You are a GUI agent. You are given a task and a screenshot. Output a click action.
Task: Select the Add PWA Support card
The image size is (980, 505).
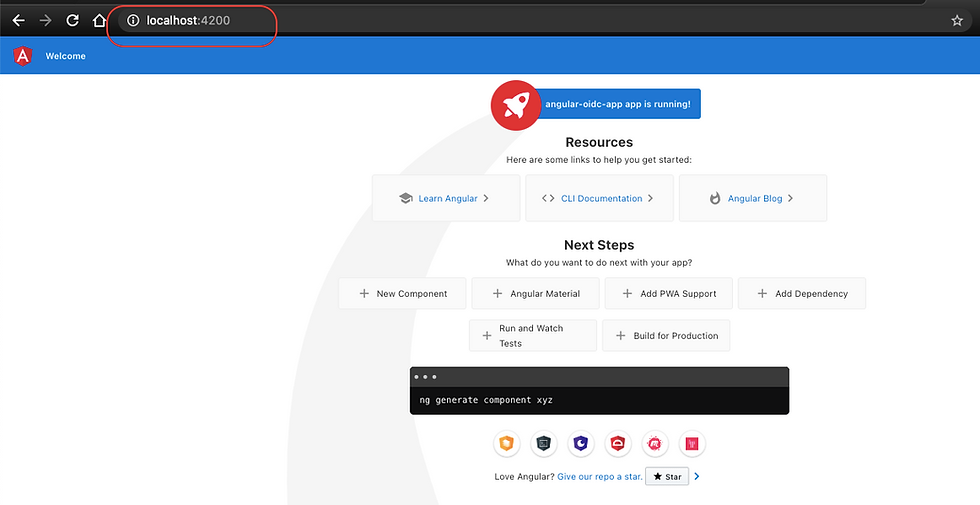[669, 293]
